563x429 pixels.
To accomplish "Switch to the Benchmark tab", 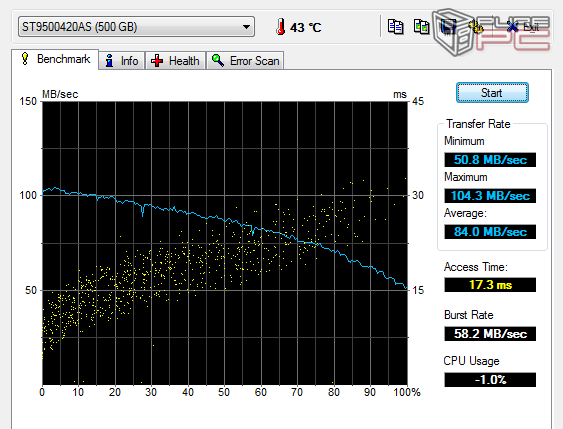I will (55, 59).
